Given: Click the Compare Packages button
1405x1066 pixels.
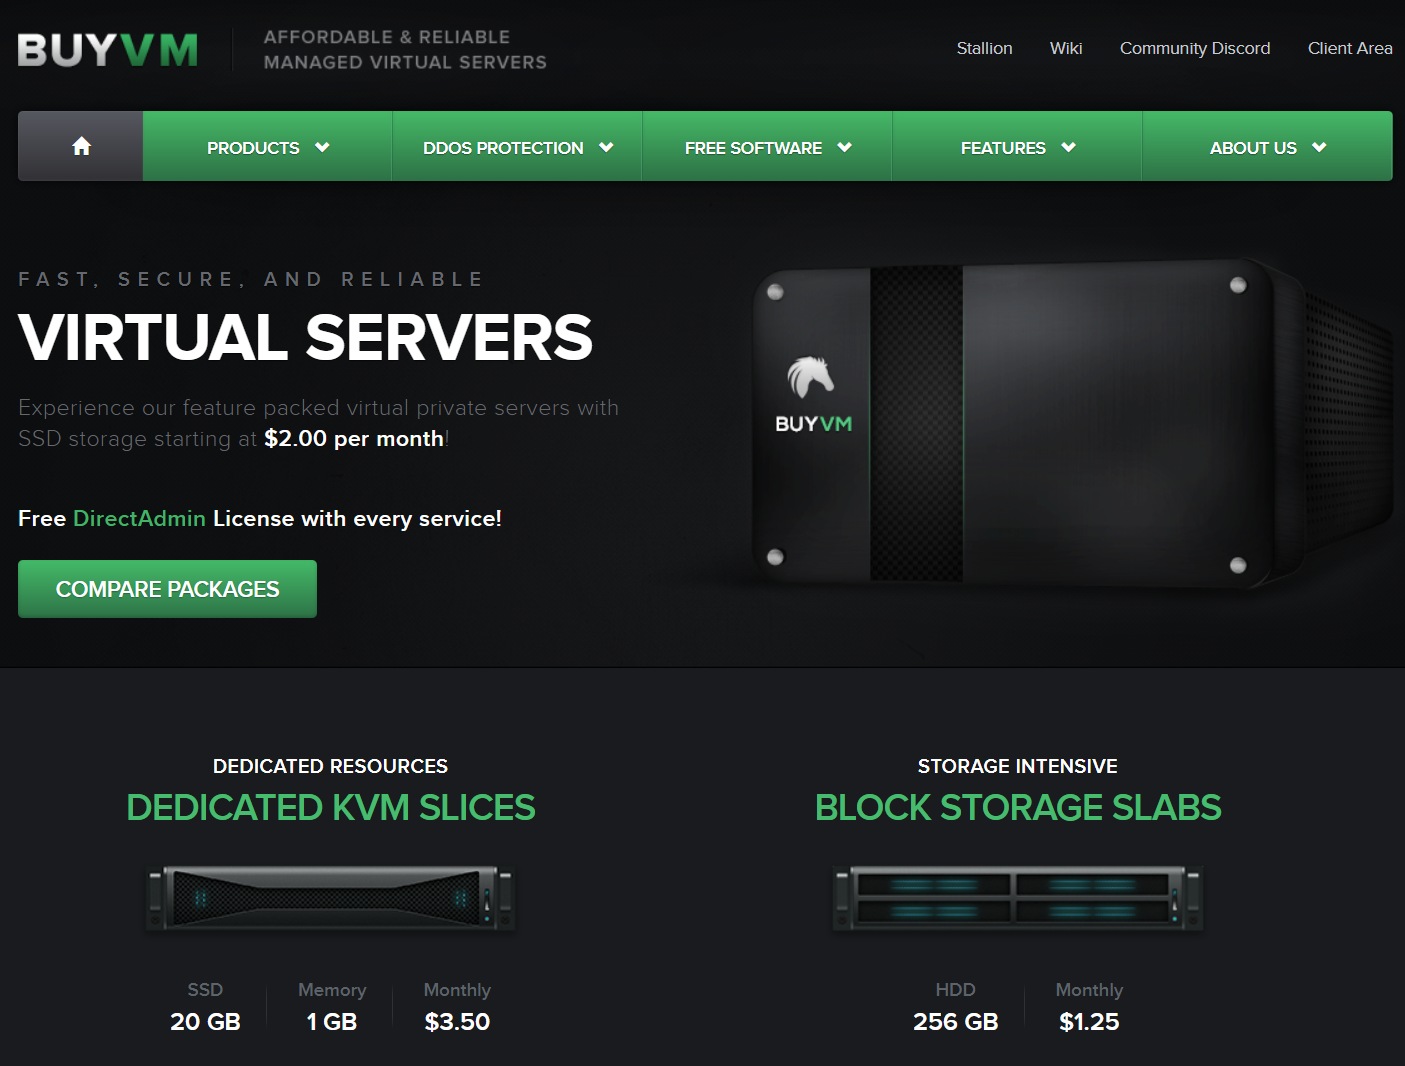Looking at the screenshot, I should coord(167,589).
